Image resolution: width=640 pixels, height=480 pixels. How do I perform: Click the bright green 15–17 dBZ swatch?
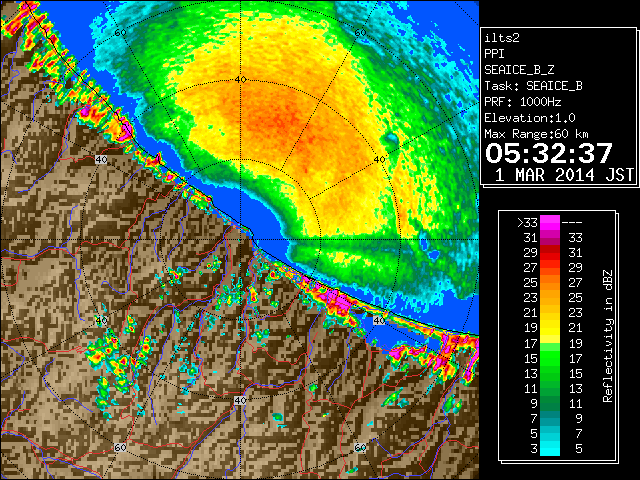550,358
